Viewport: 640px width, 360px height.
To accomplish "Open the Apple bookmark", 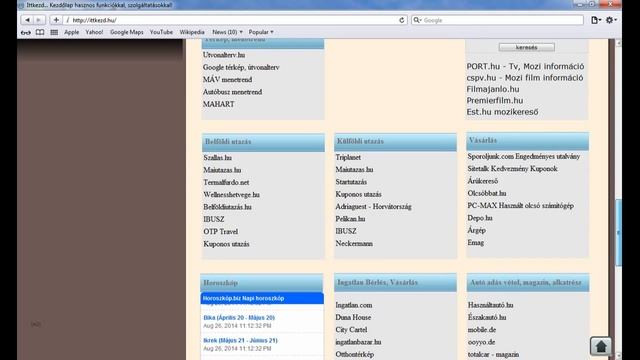I will [71, 32].
